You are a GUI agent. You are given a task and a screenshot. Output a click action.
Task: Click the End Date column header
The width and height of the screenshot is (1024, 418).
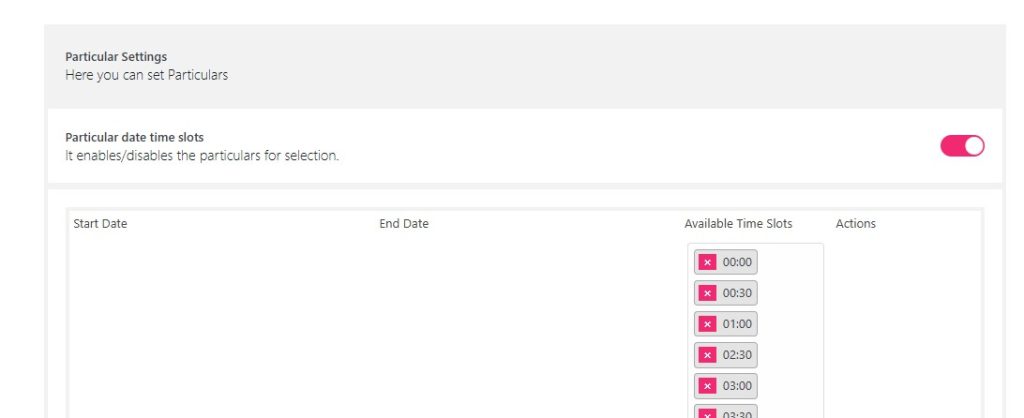point(404,224)
